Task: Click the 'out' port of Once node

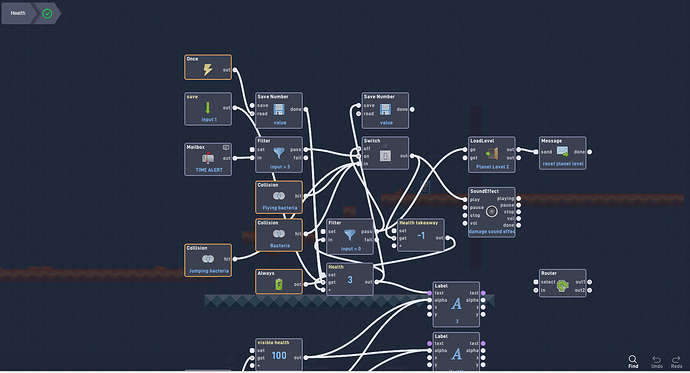Action: 235,70
